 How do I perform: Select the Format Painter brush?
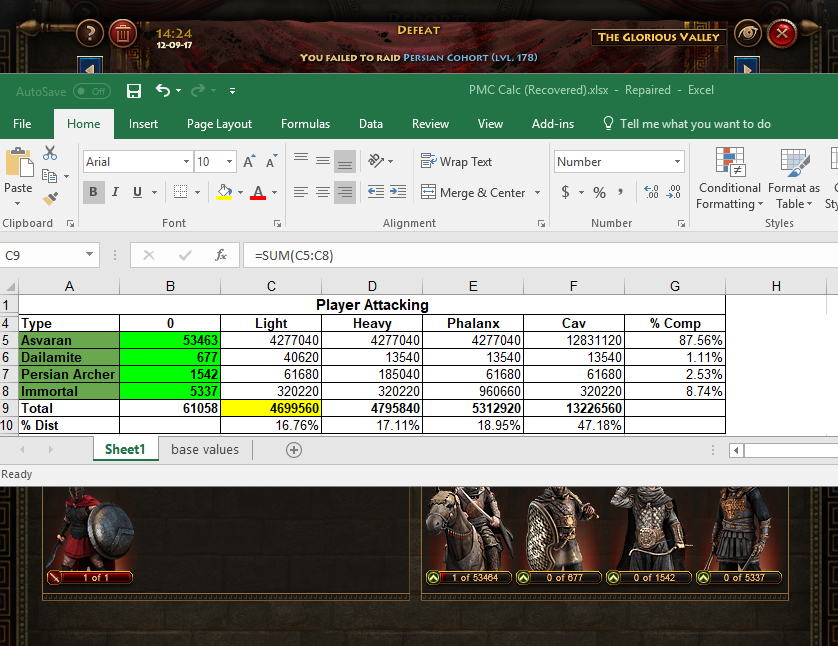point(50,199)
